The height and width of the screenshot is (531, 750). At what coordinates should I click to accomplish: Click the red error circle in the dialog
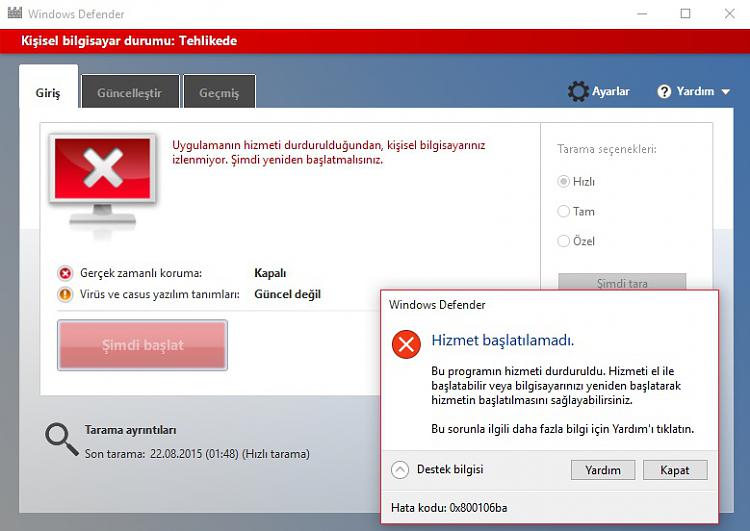click(406, 344)
